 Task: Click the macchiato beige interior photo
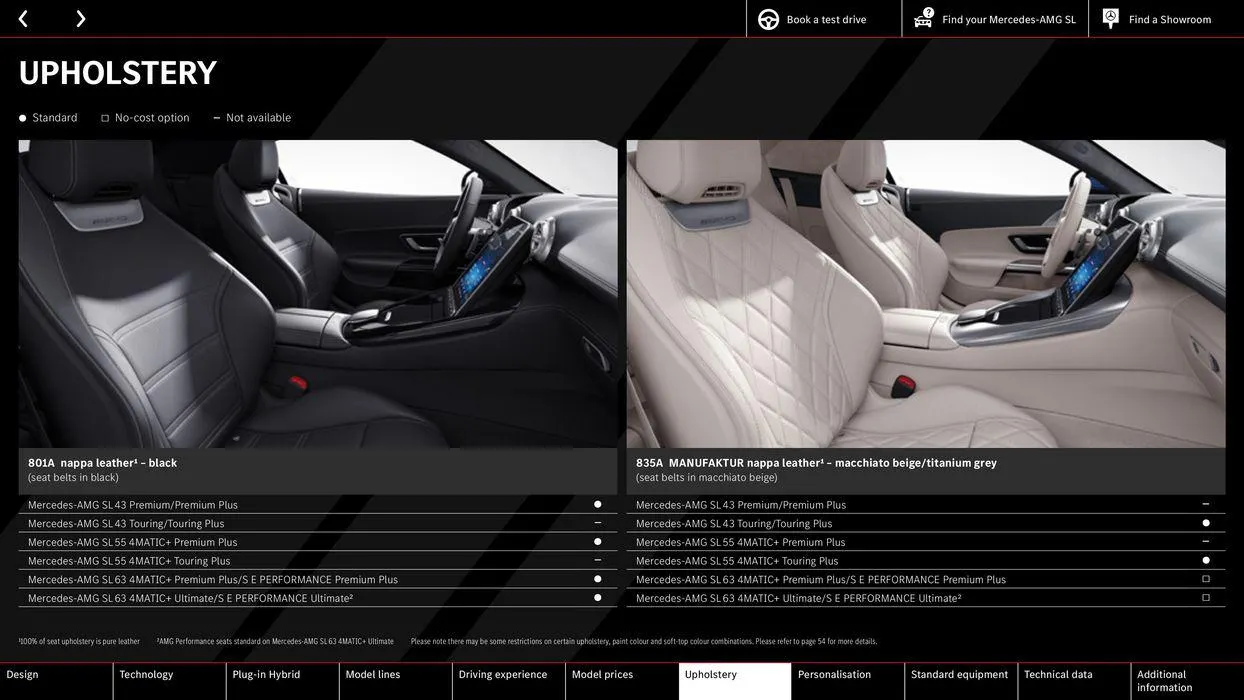tap(926, 293)
